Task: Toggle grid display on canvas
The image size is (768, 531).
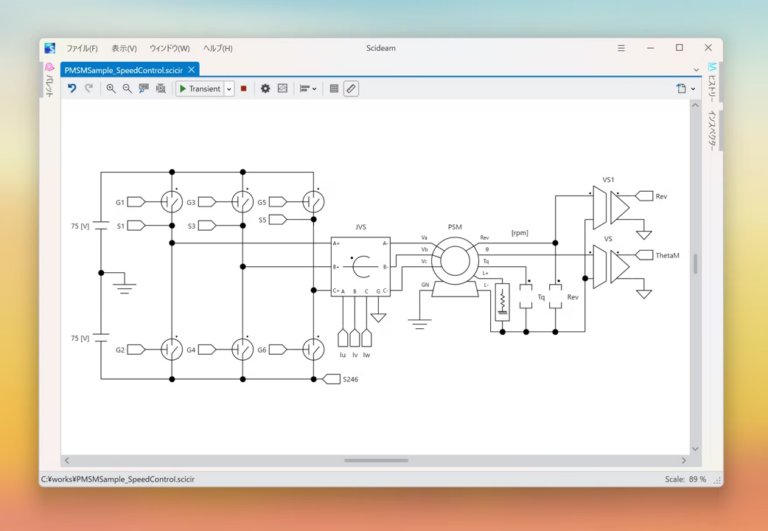Action: click(x=334, y=88)
